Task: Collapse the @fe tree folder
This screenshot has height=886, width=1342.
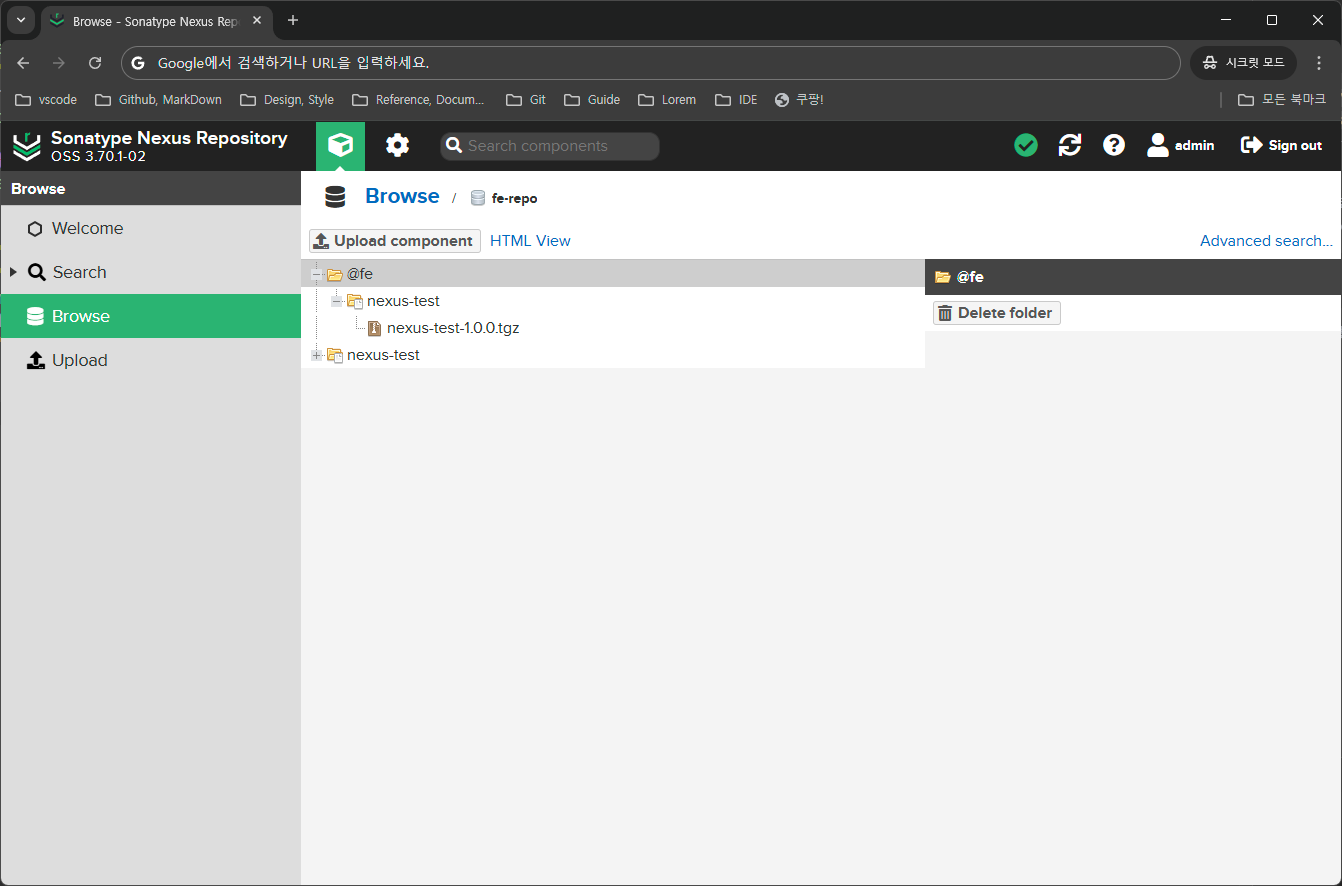Action: (x=317, y=274)
